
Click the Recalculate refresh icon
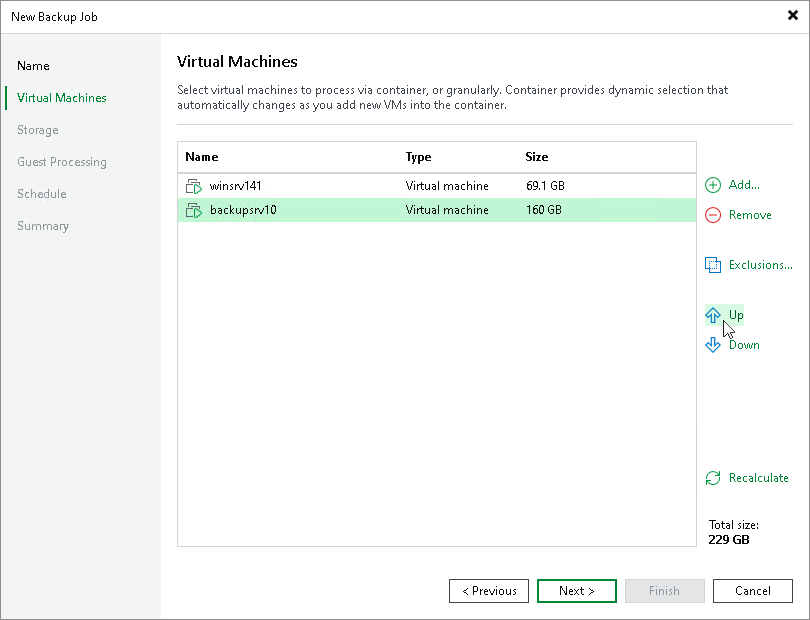pos(713,478)
